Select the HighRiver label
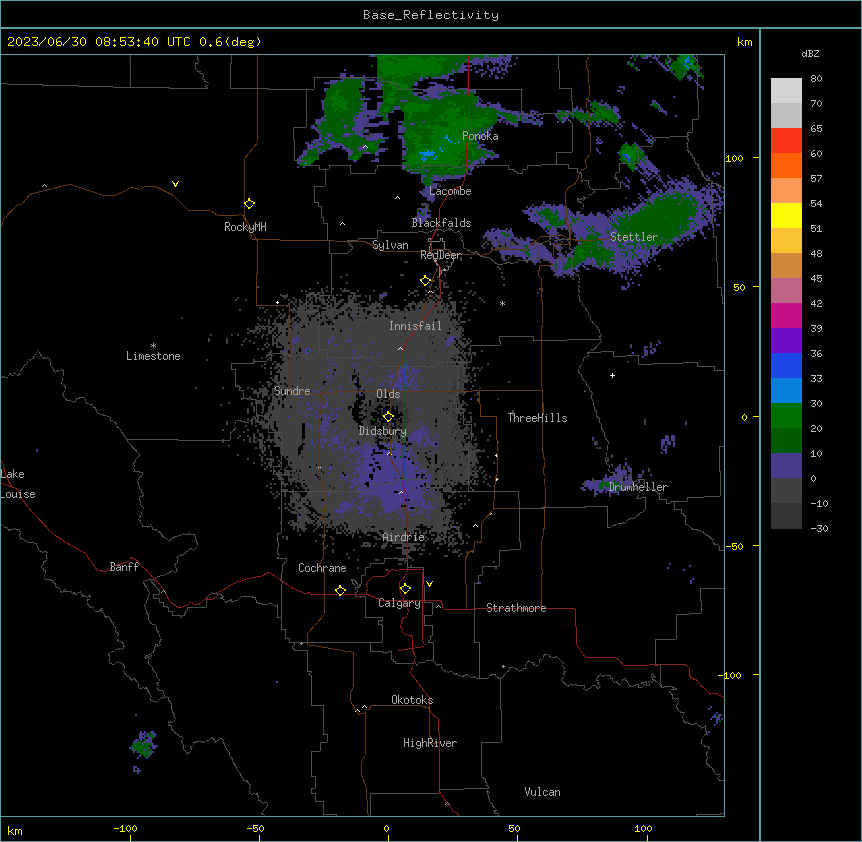The width and height of the screenshot is (862, 842). (x=430, y=743)
